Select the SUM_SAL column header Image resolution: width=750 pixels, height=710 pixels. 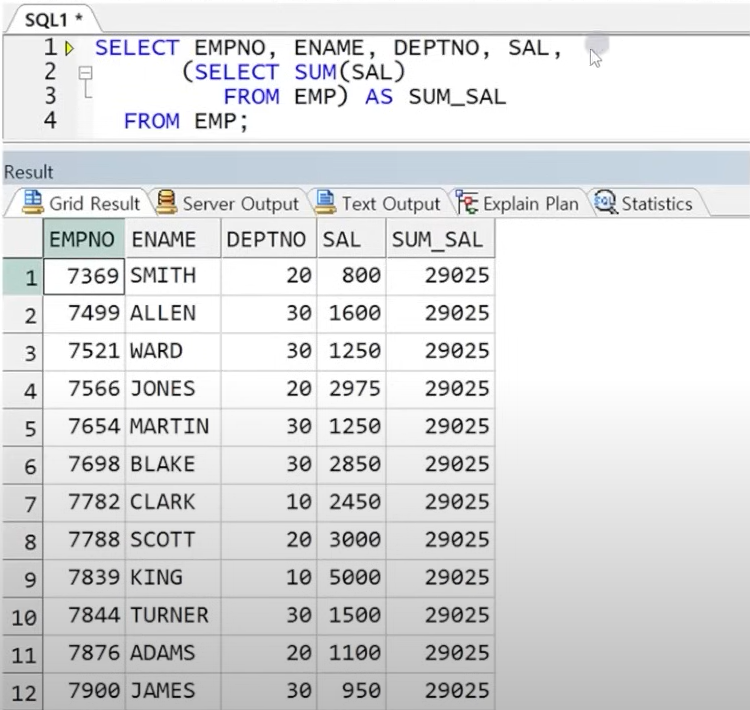[441, 238]
